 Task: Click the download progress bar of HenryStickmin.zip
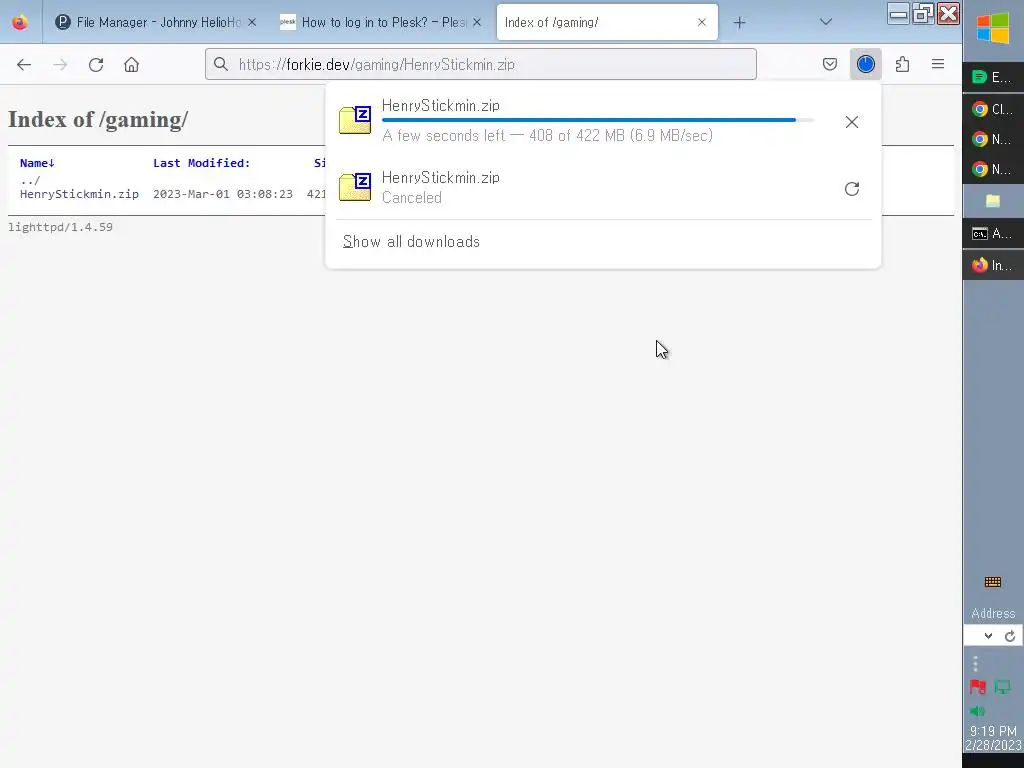point(598,120)
